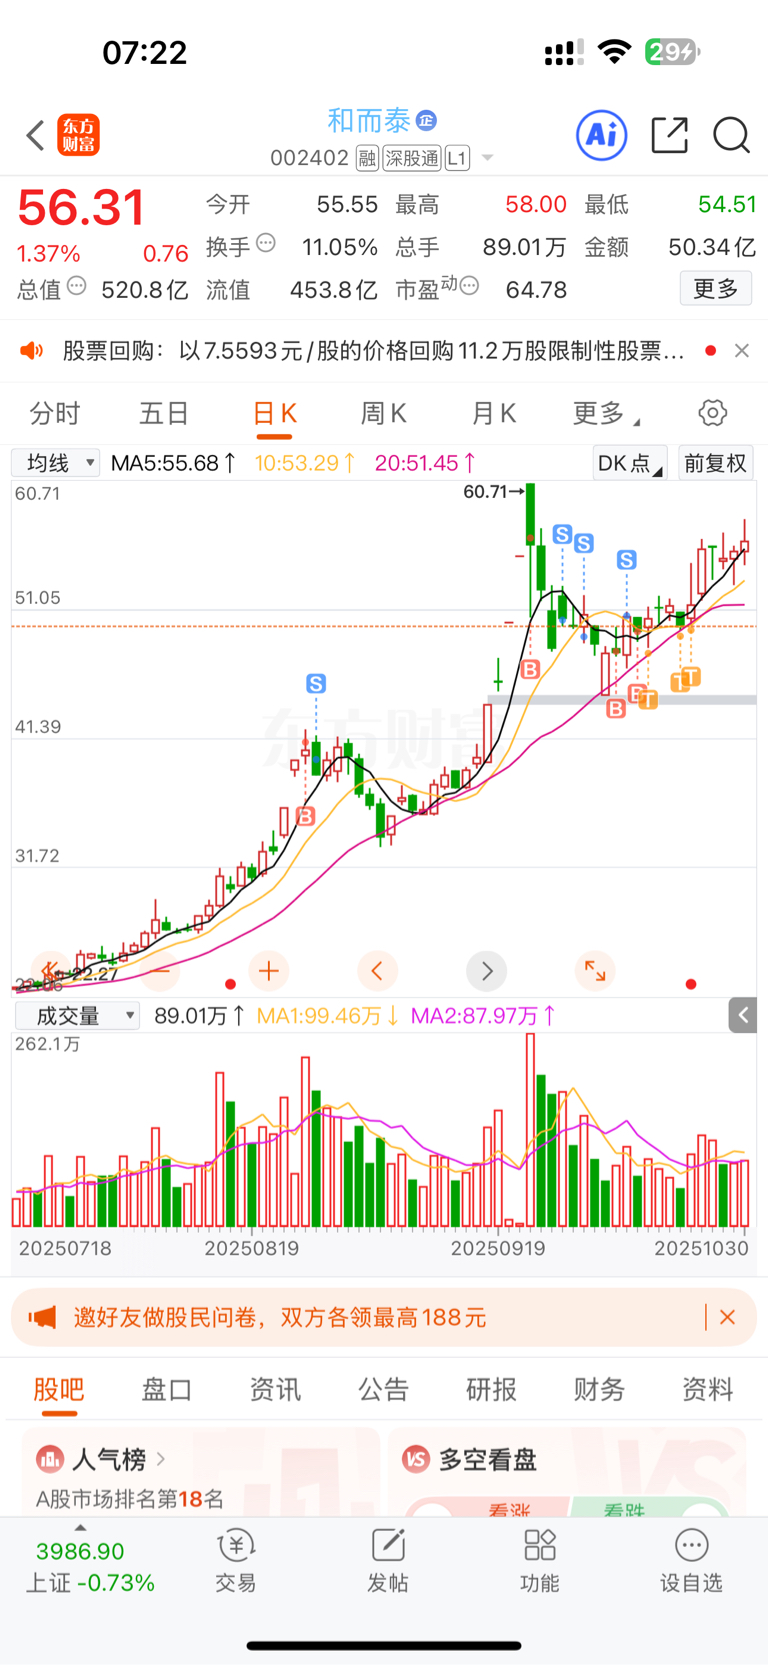Open the 东方财富 logo icon
The height and width of the screenshot is (1665, 768).
coord(79,135)
